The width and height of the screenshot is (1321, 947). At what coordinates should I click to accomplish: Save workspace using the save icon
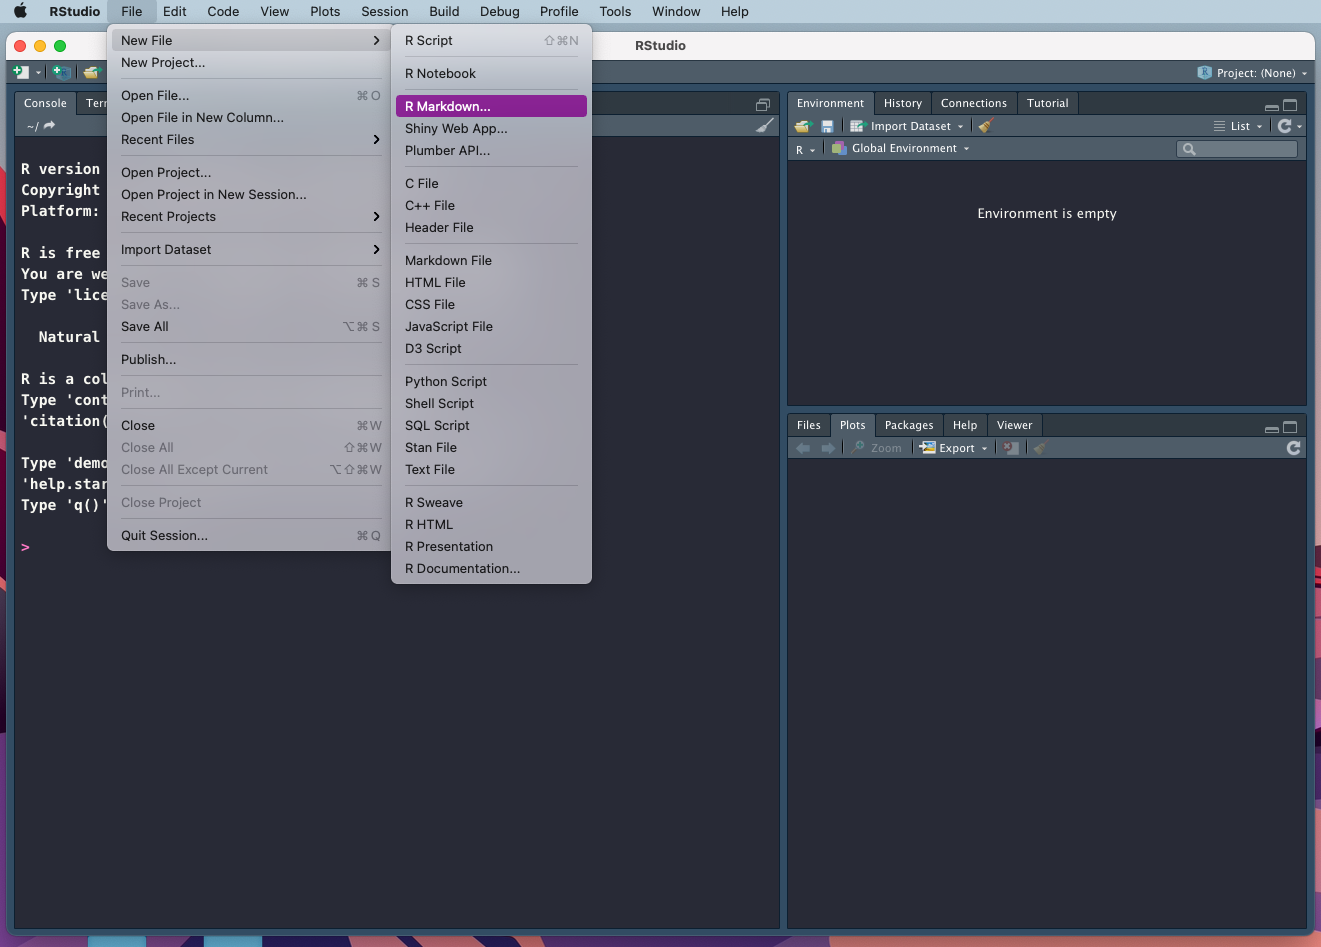coord(827,126)
